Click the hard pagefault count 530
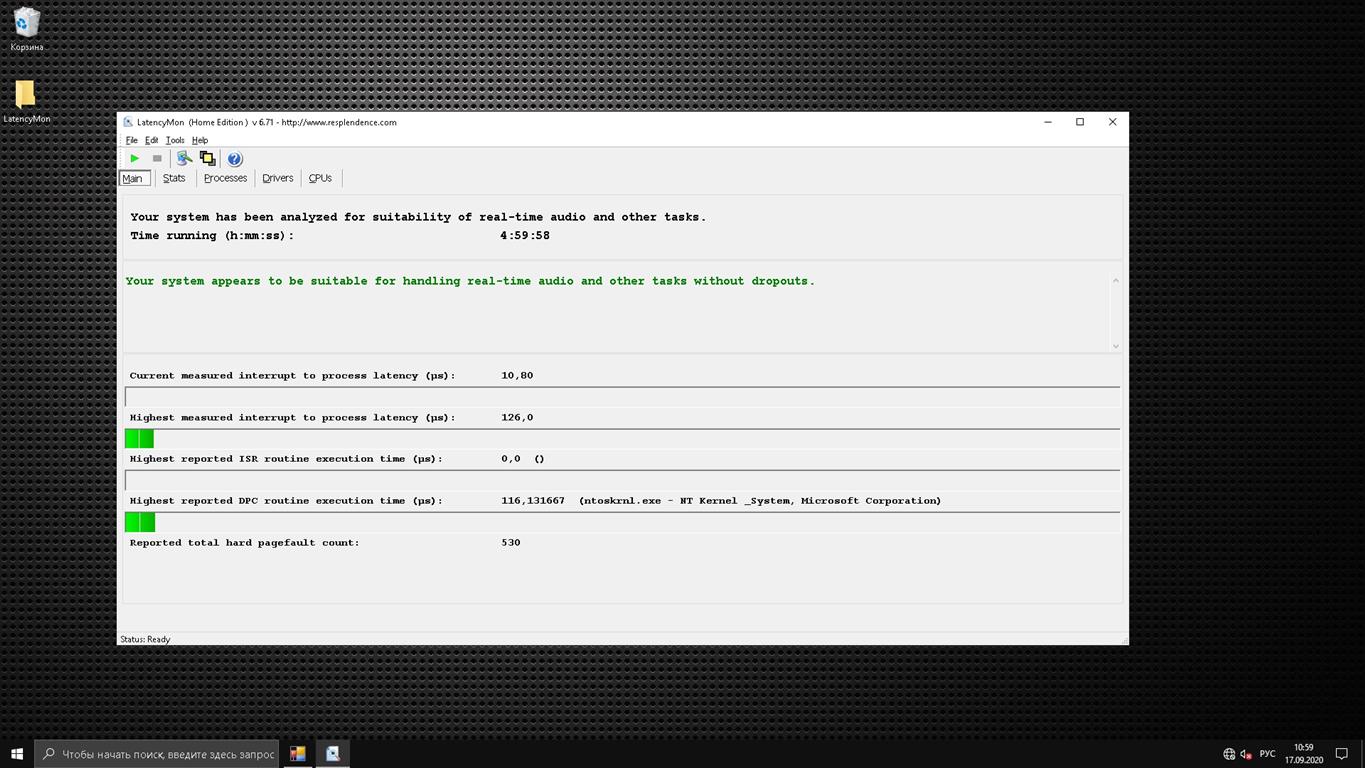This screenshot has width=1365, height=768. tap(511, 543)
